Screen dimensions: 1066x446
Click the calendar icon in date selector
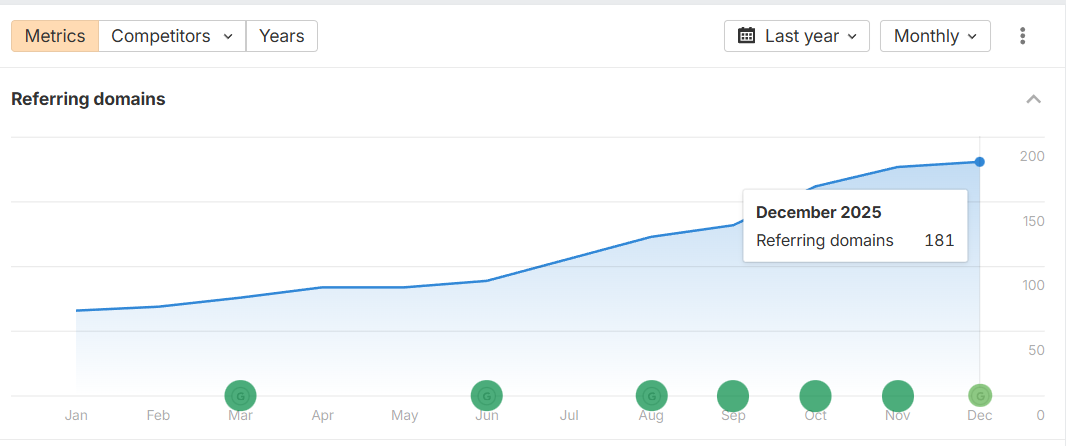pyautogui.click(x=746, y=36)
